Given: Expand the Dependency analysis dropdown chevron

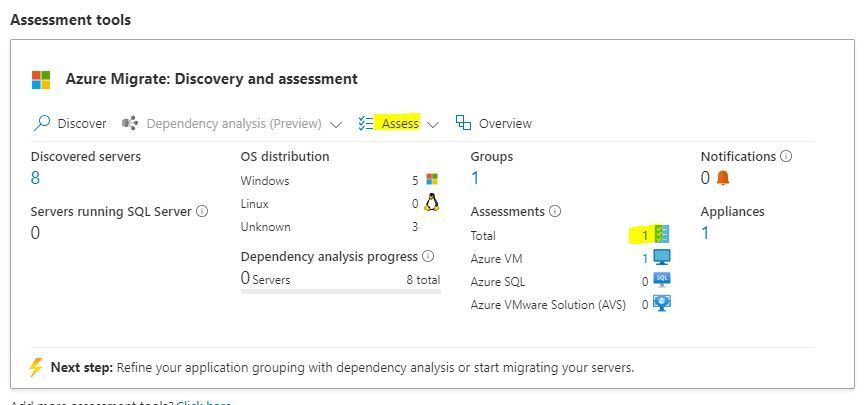Looking at the screenshot, I should [x=335, y=125].
